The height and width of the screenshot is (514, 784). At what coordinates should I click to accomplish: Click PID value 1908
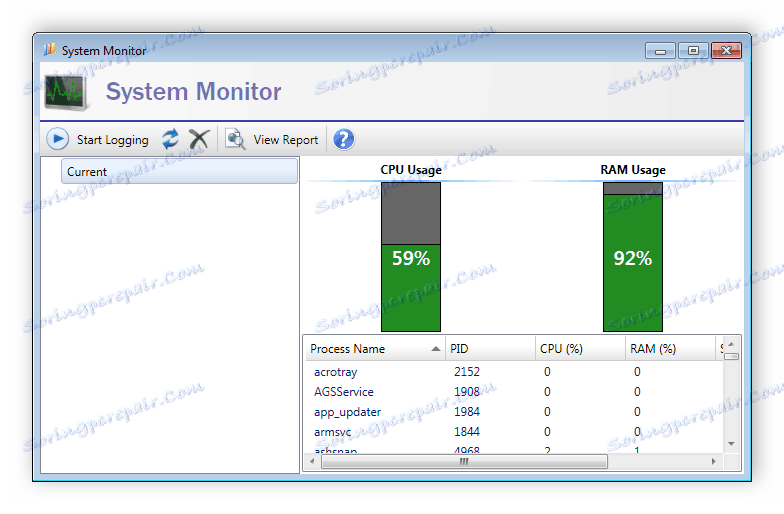tap(466, 392)
